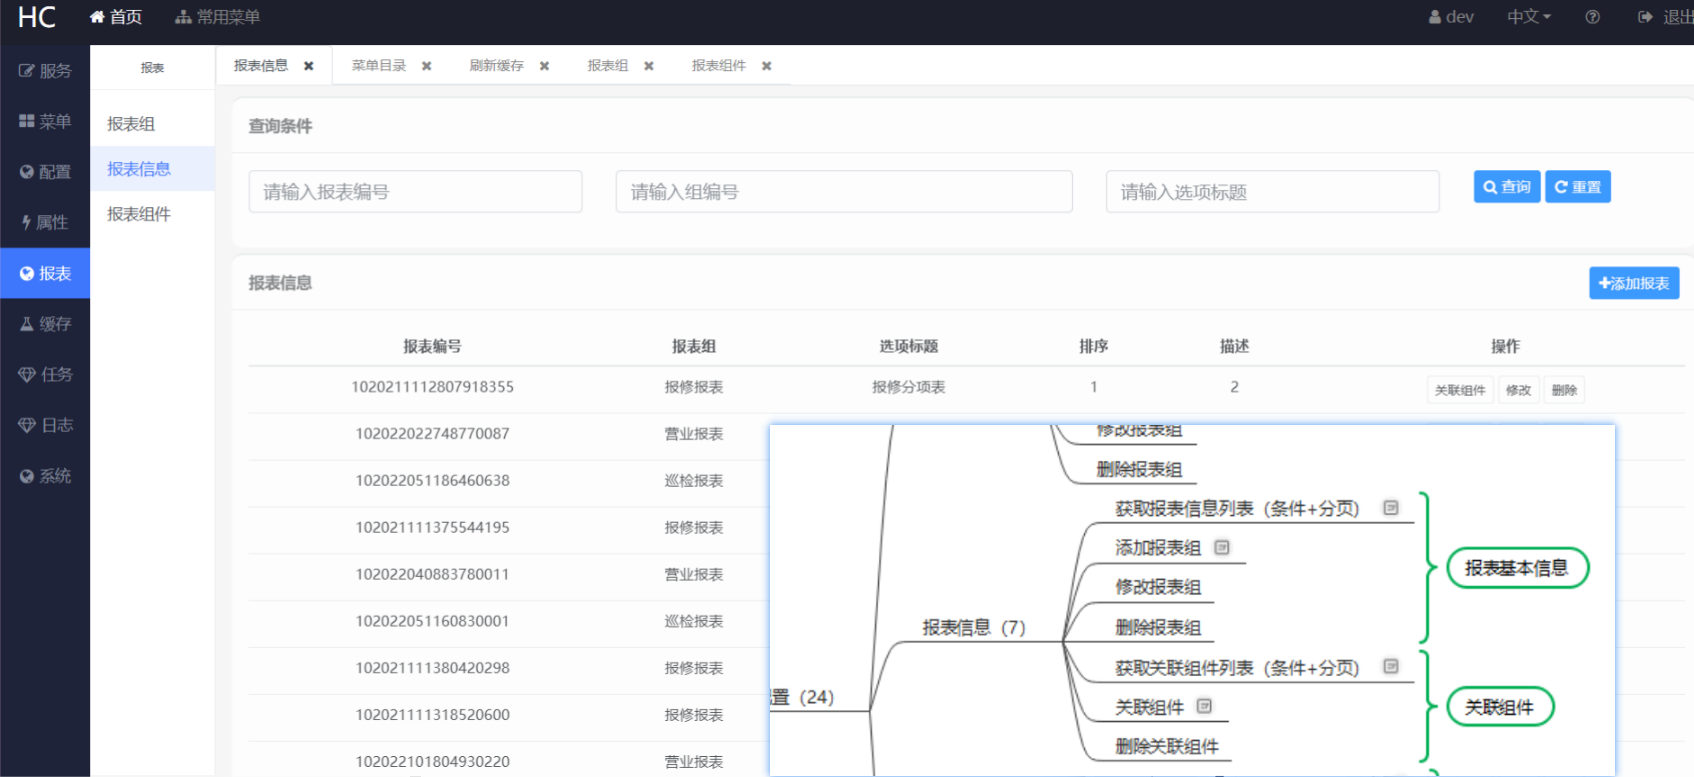Click report number 102021111318520600

tap(432, 715)
